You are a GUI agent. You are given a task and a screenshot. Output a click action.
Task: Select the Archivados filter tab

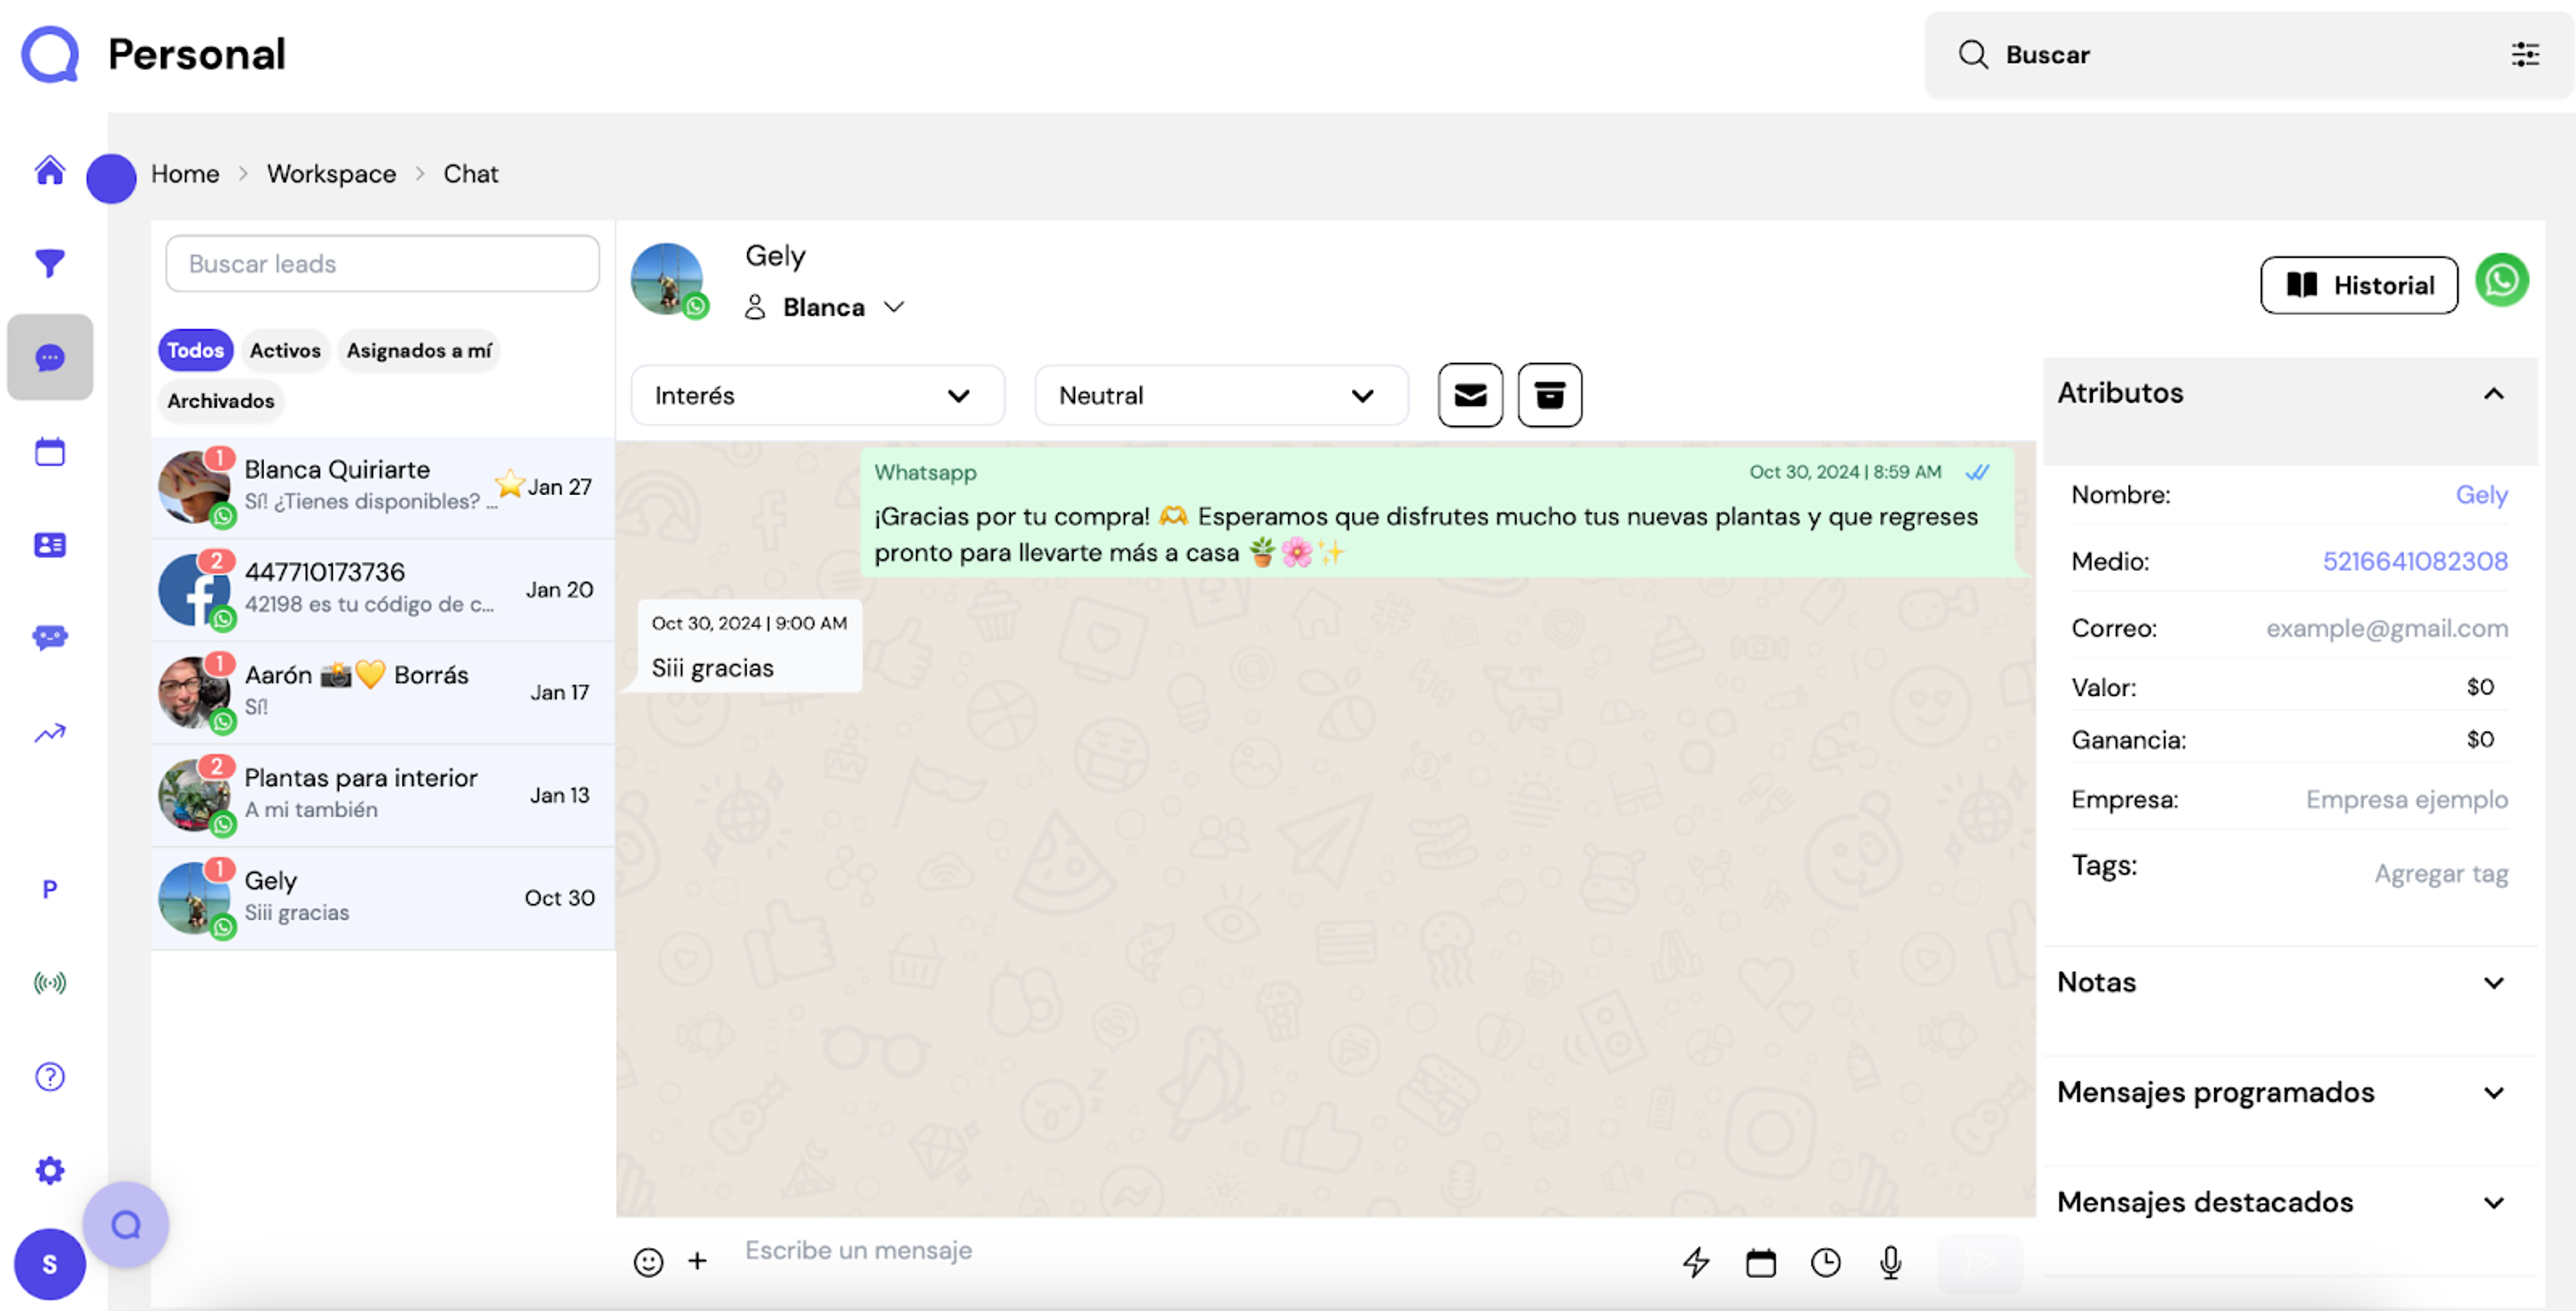(x=220, y=400)
